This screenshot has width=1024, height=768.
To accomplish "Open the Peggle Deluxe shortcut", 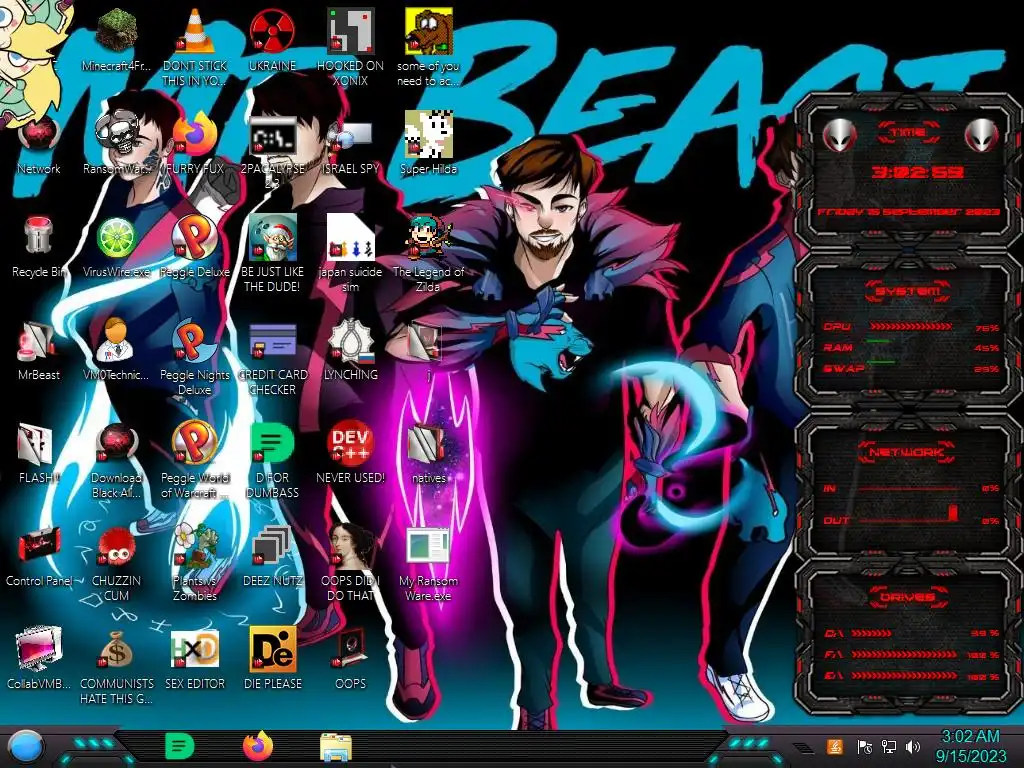I will pyautogui.click(x=194, y=236).
